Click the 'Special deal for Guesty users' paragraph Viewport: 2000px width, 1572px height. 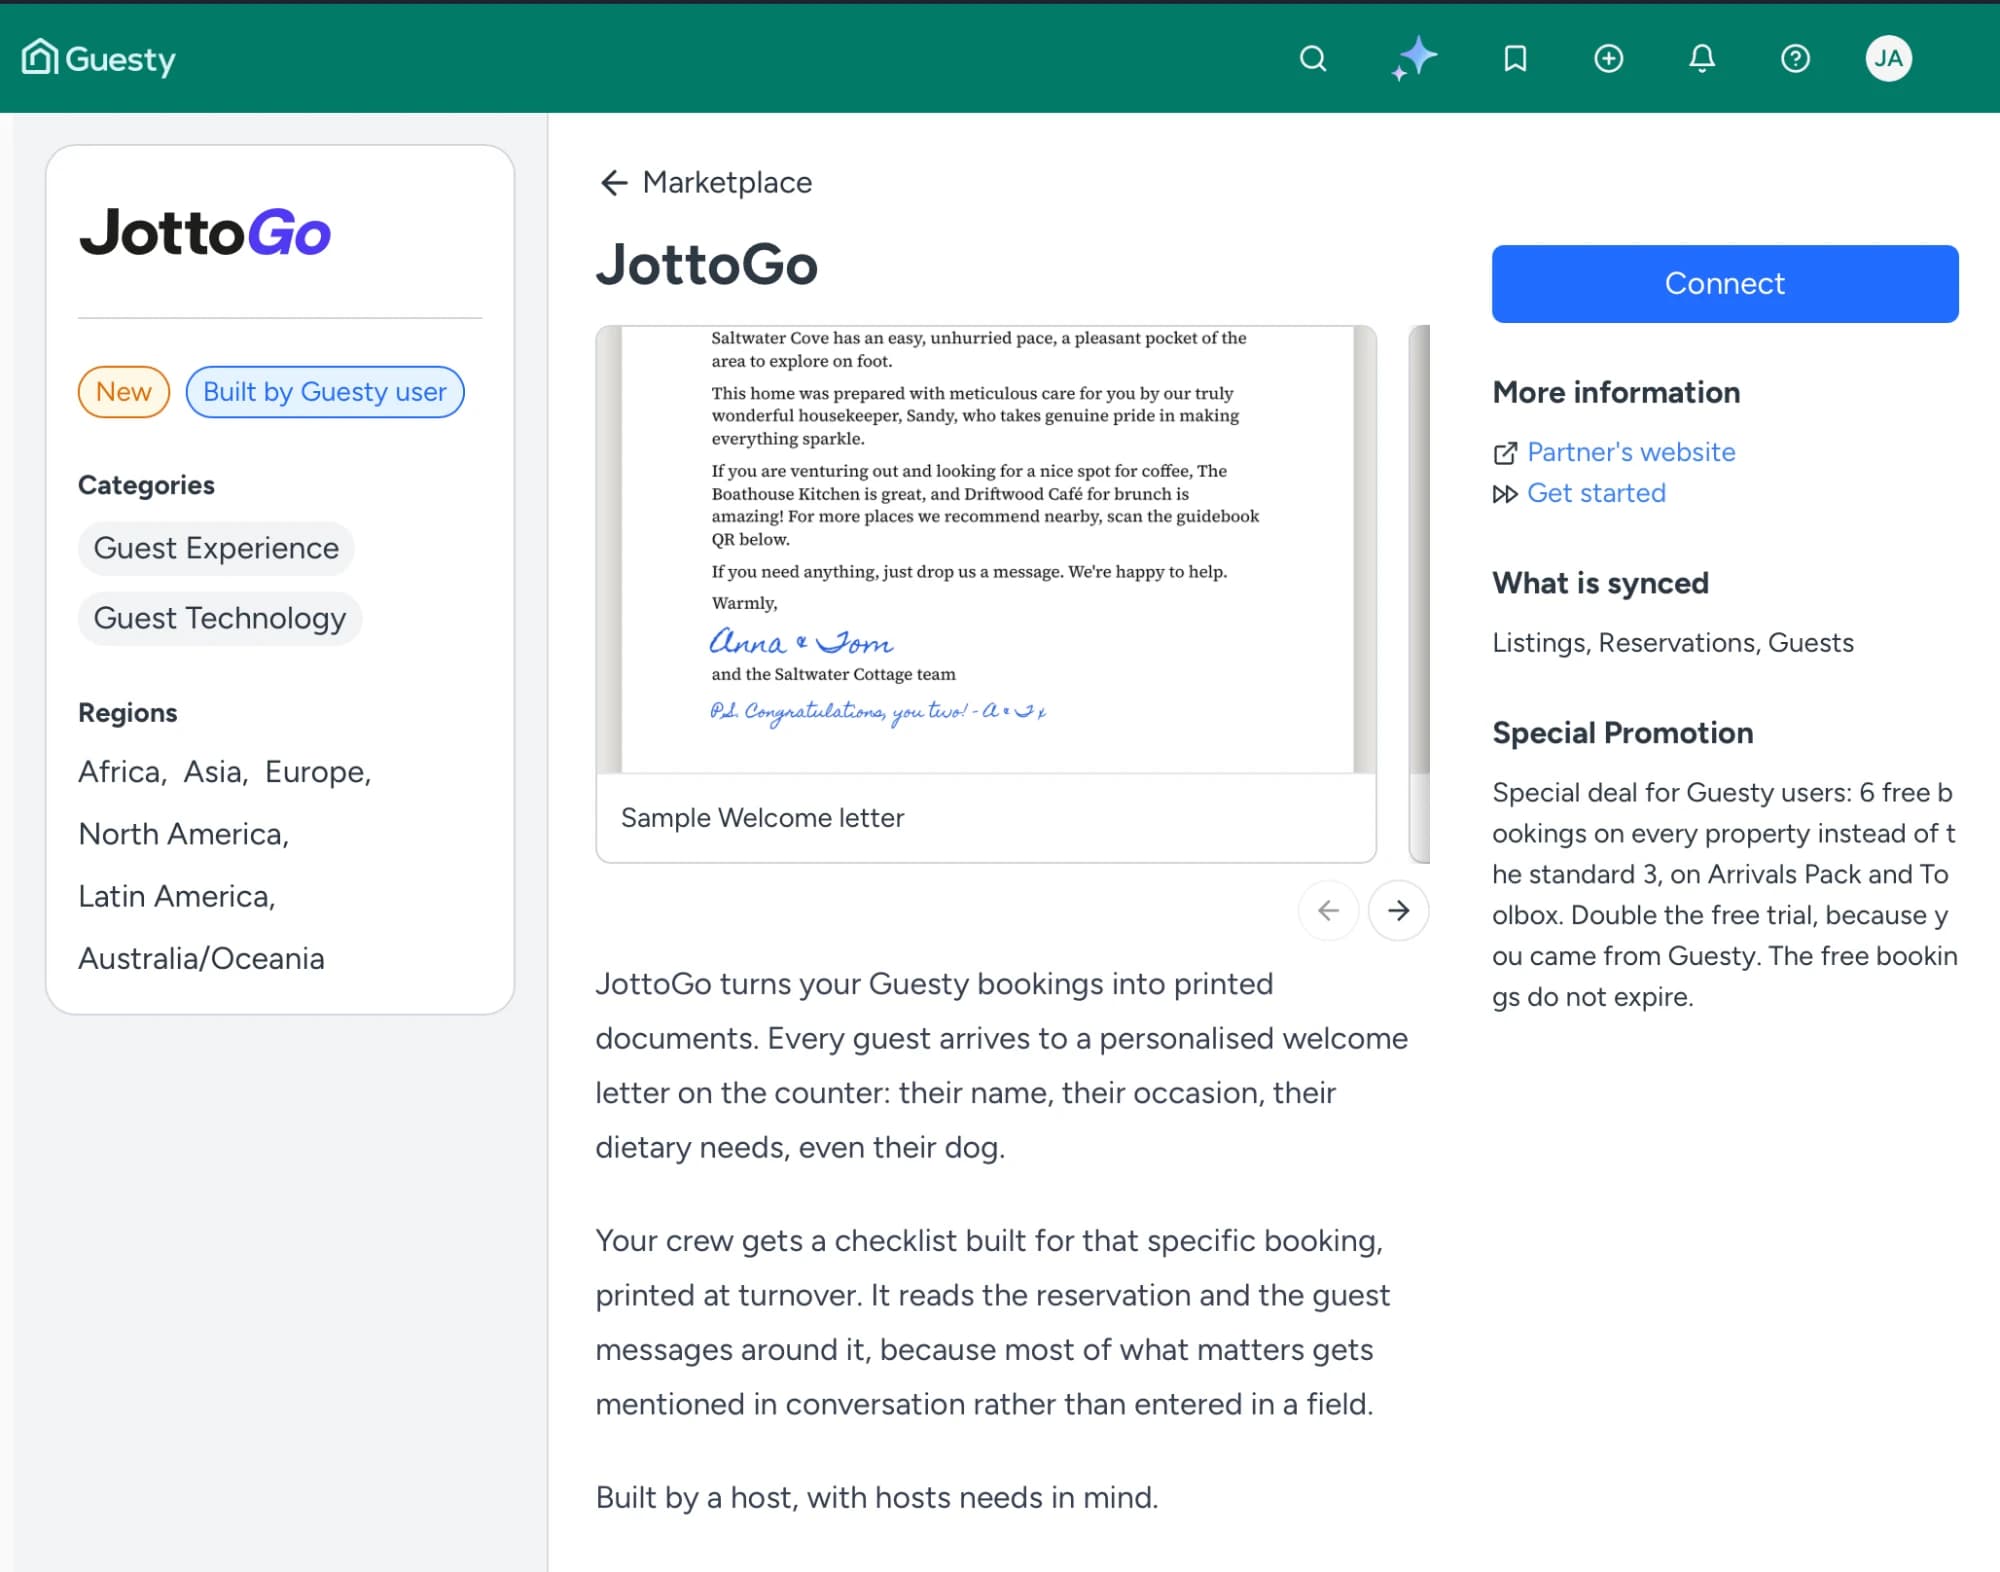tap(1725, 894)
